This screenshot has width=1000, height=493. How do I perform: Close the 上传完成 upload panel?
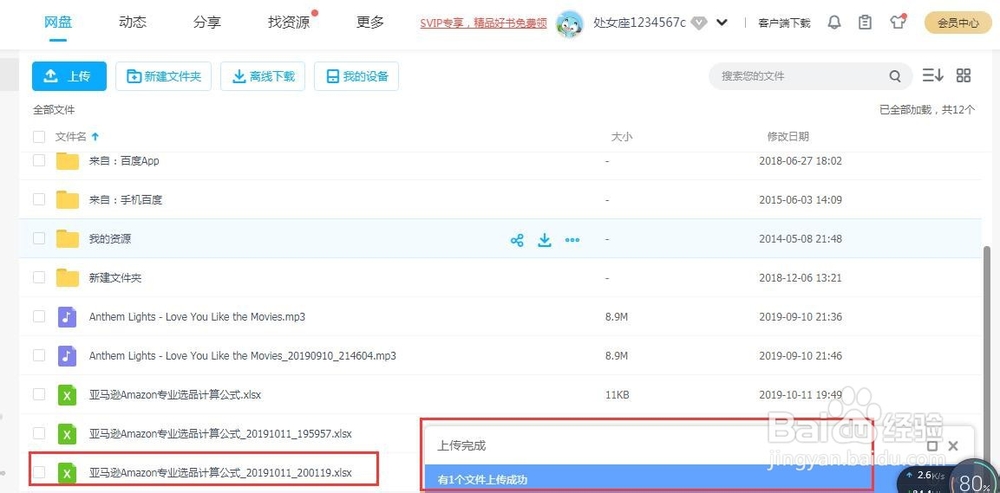(x=953, y=446)
